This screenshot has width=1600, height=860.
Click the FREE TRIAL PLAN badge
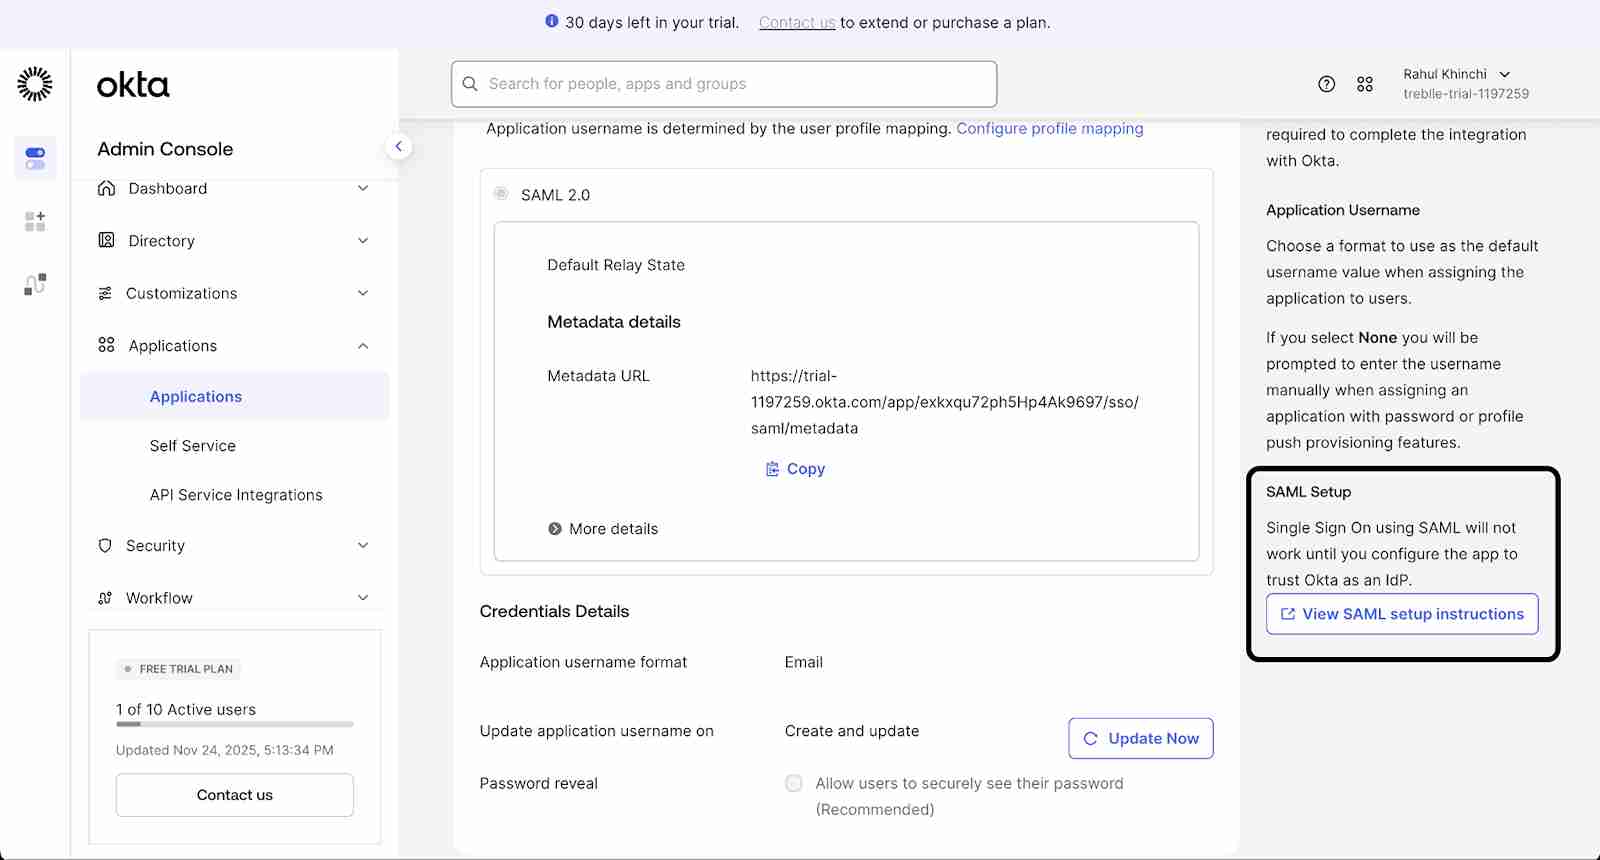coord(178,669)
